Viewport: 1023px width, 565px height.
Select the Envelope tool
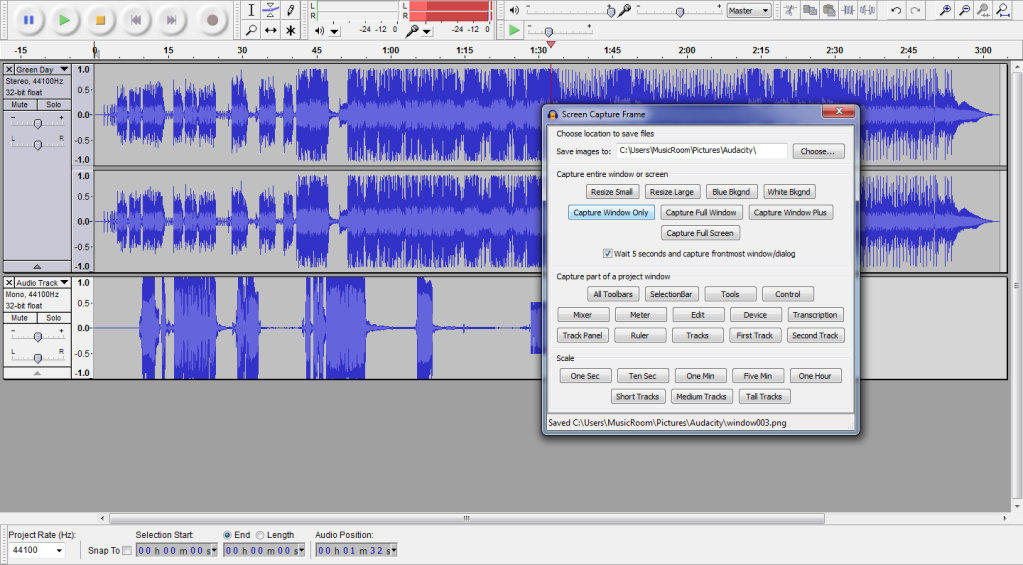[x=271, y=10]
